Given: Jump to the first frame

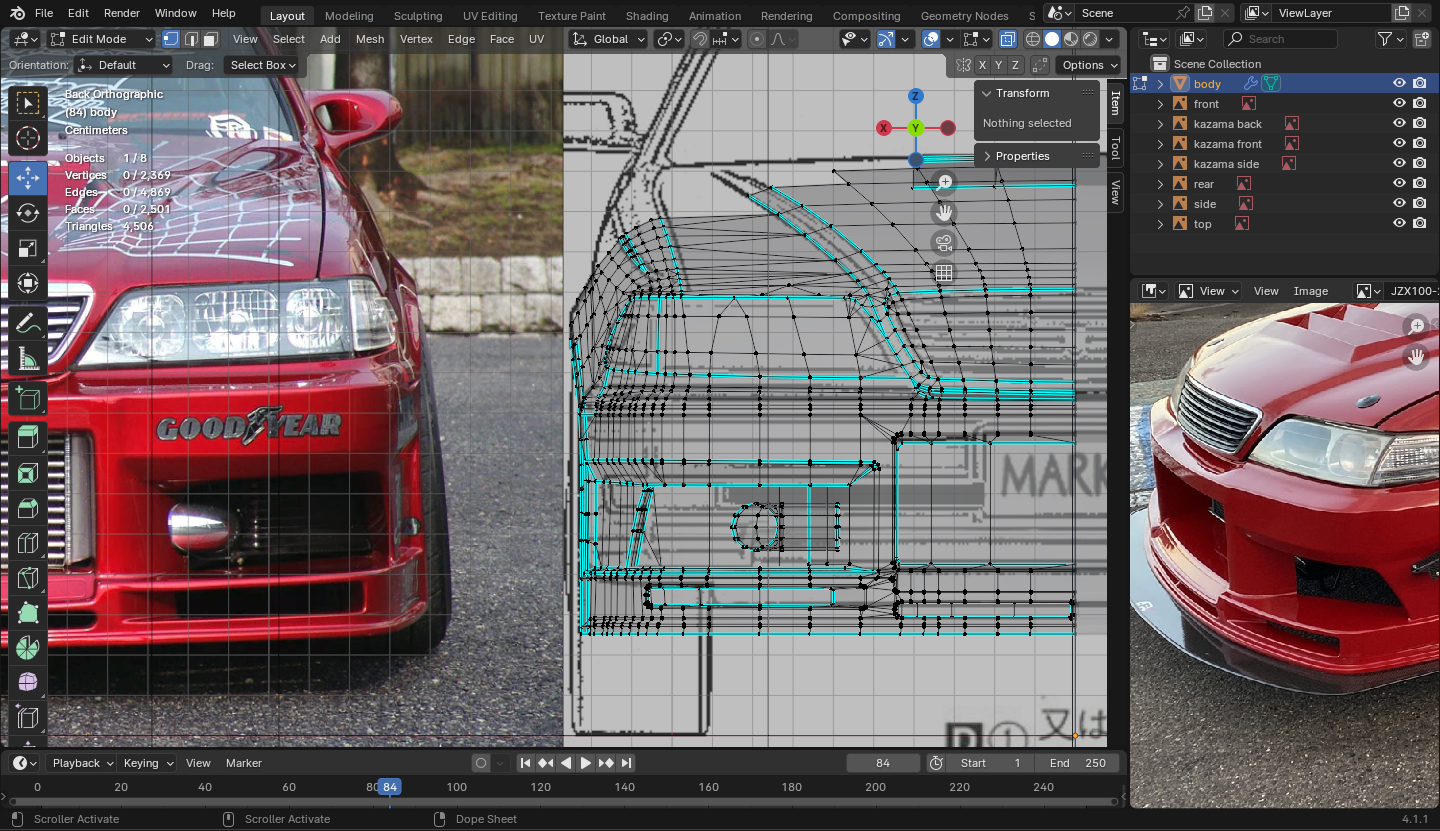Looking at the screenshot, I should click(x=525, y=763).
